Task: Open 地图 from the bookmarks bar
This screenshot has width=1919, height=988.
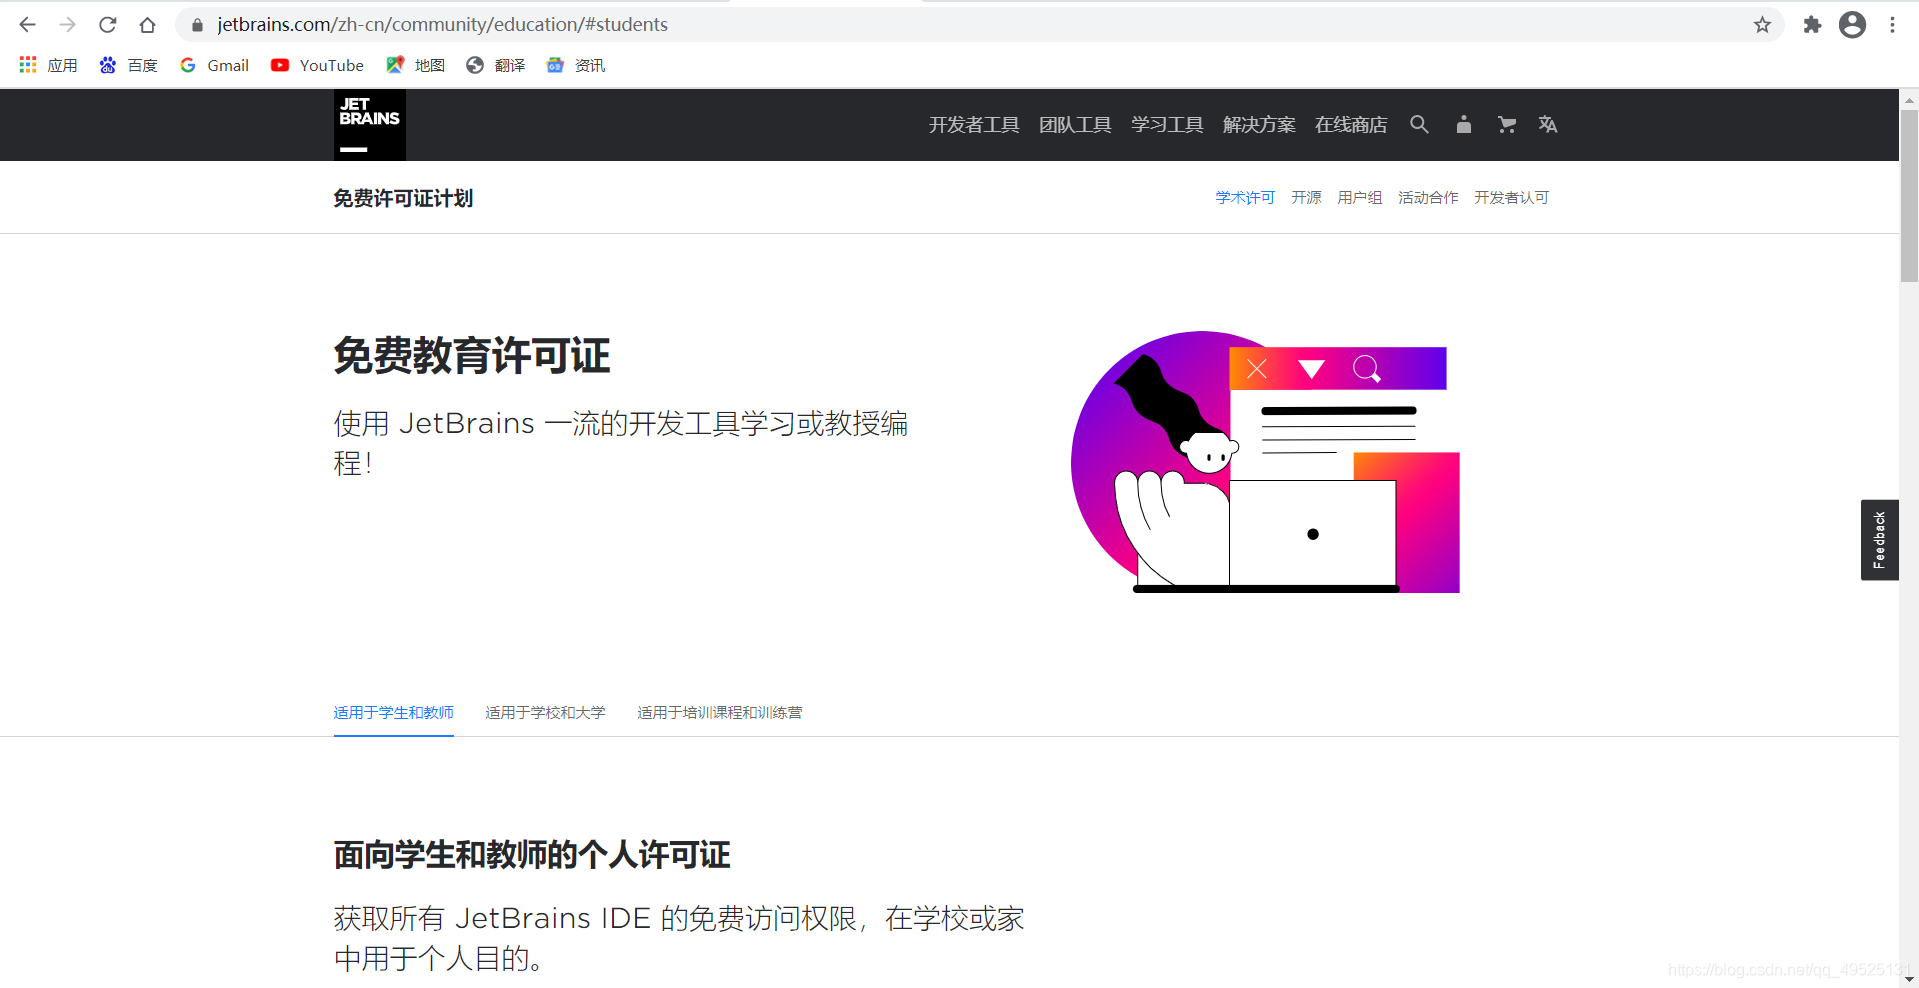Action: [415, 65]
